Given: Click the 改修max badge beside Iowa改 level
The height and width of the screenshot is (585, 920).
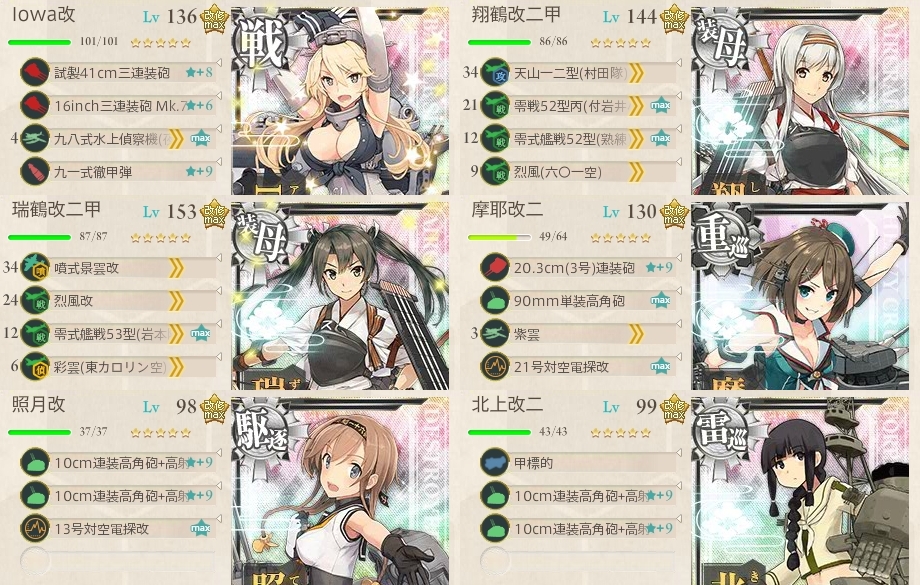Looking at the screenshot, I should click(x=214, y=20).
